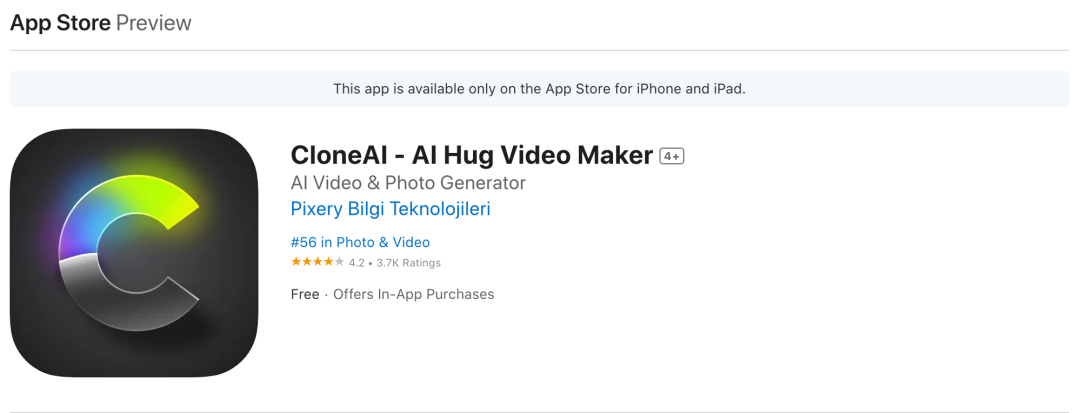Screen dimensions: 1080x413
Task: Select the second orange rating star
Action: pyautogui.click(x=307, y=262)
